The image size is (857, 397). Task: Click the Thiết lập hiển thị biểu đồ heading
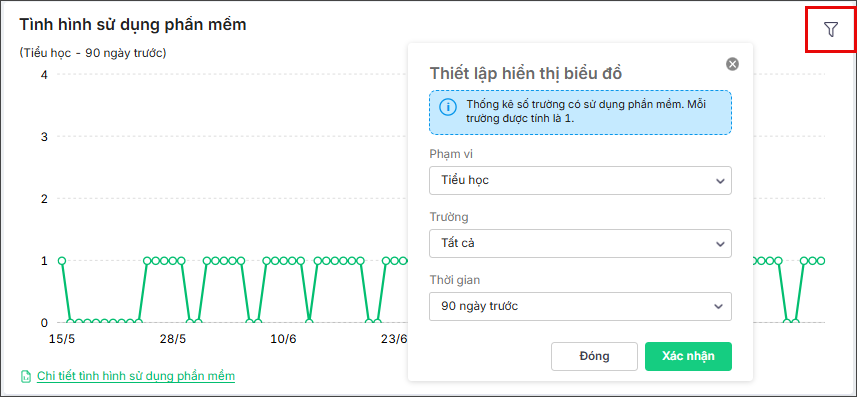tap(526, 73)
